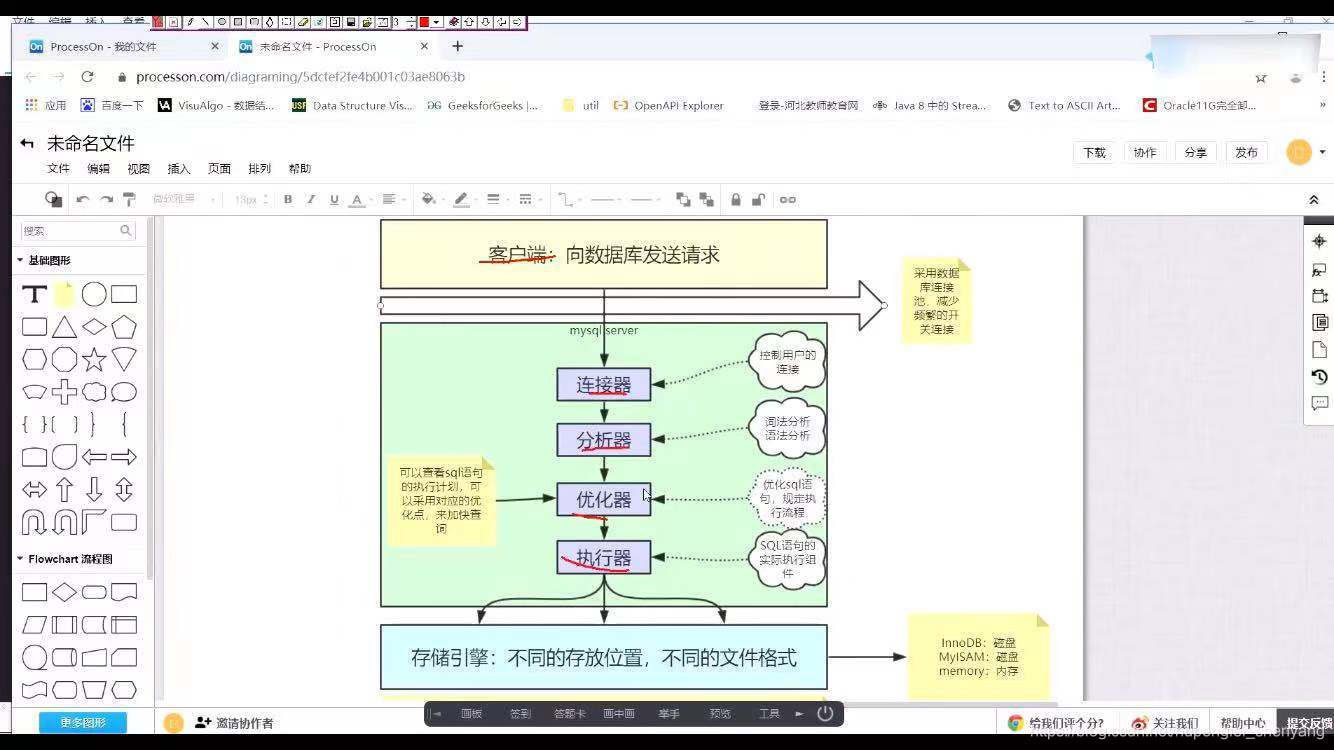Apply italic formatting from the toolbar
1334x750 pixels.
[310, 199]
